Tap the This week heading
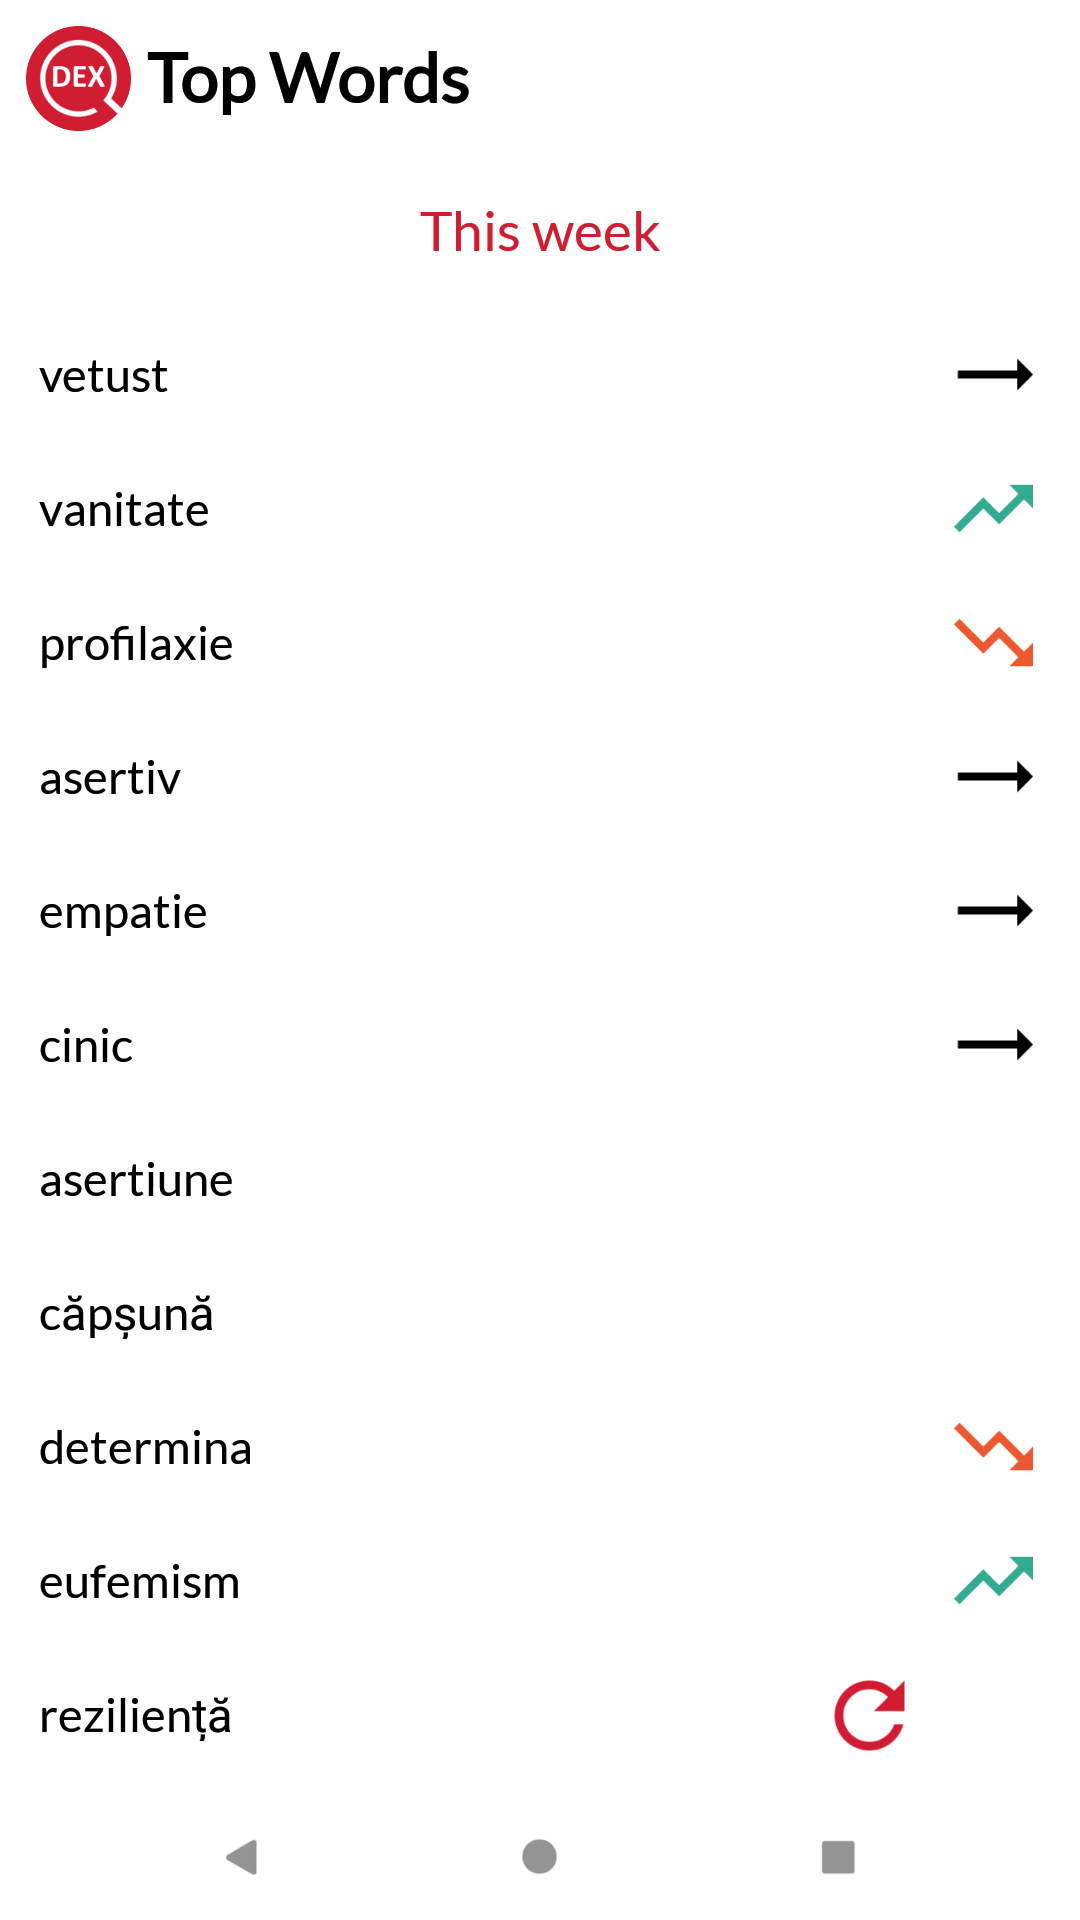This screenshot has width=1080, height=1920. [x=540, y=232]
